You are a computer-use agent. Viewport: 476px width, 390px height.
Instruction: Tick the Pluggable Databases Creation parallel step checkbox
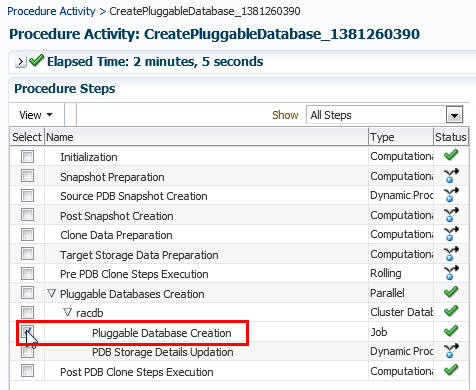27,293
